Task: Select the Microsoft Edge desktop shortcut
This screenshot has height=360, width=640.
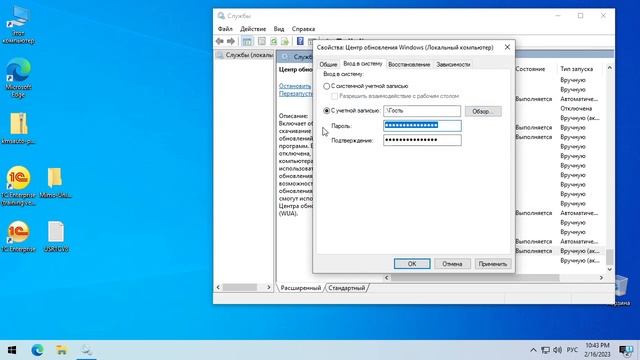Action: 18,78
